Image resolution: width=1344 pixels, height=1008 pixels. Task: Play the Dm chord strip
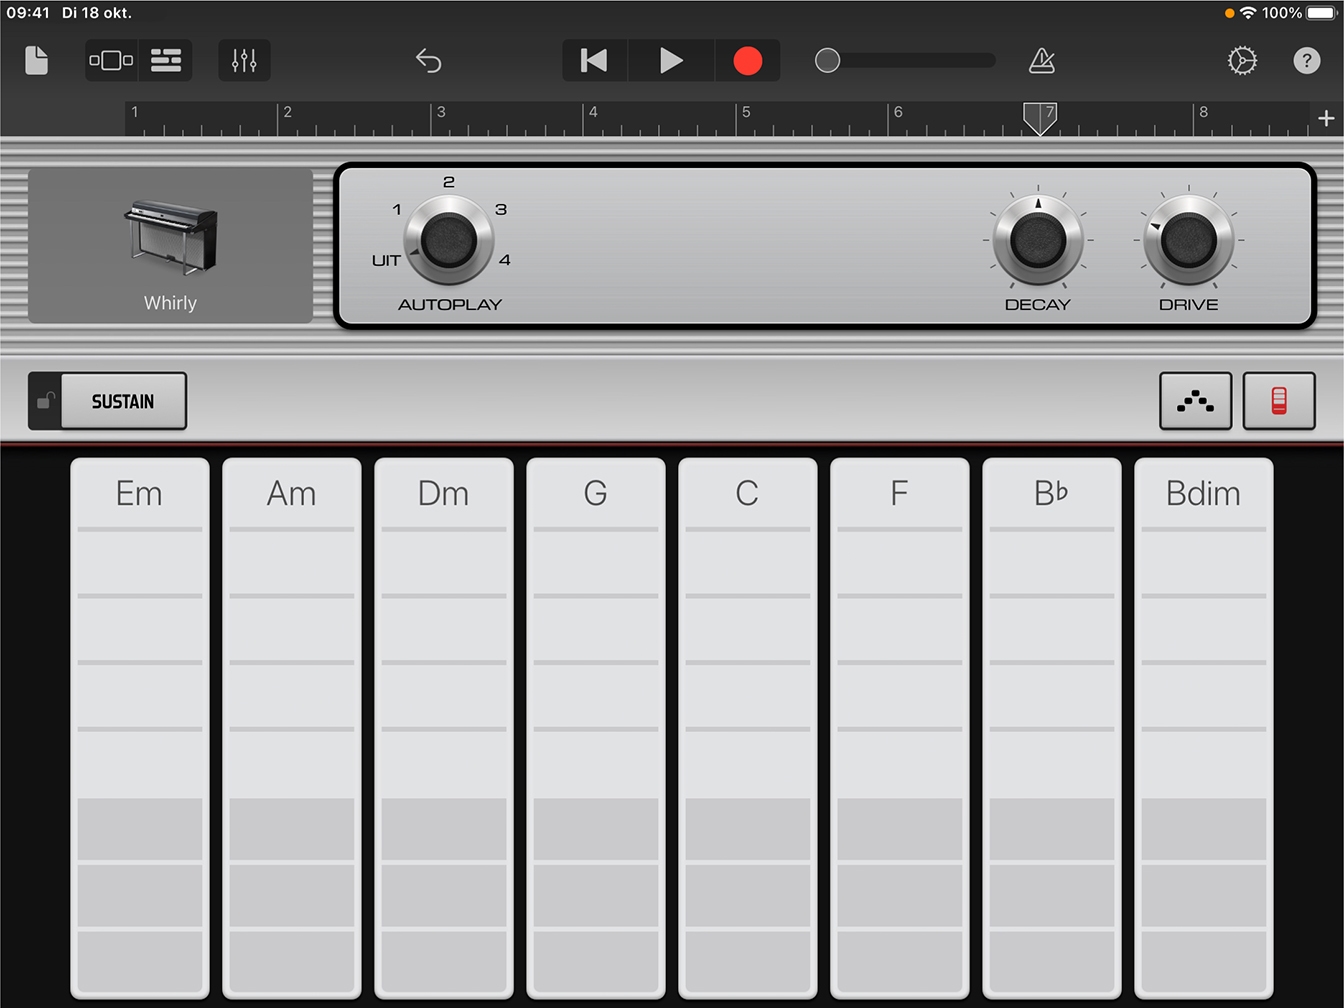click(x=443, y=728)
